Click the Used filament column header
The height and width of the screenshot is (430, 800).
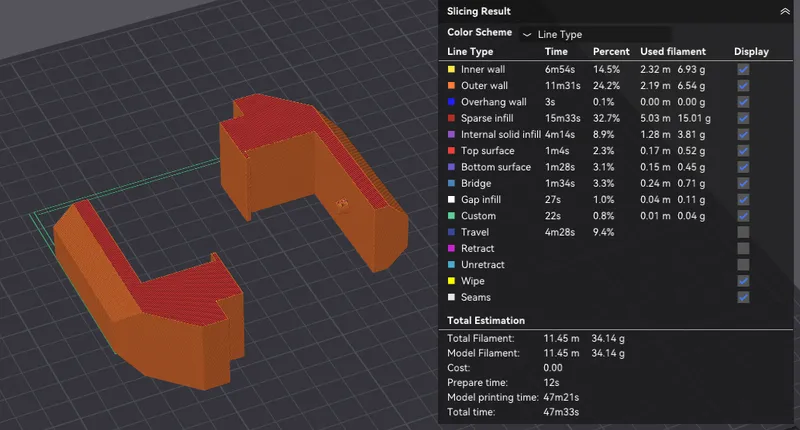(673, 52)
